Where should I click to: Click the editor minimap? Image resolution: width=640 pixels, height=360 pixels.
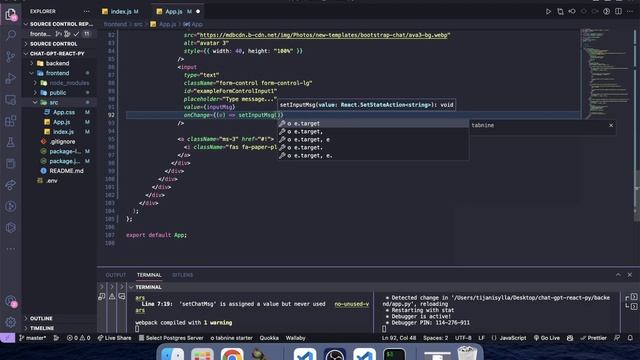(606, 73)
